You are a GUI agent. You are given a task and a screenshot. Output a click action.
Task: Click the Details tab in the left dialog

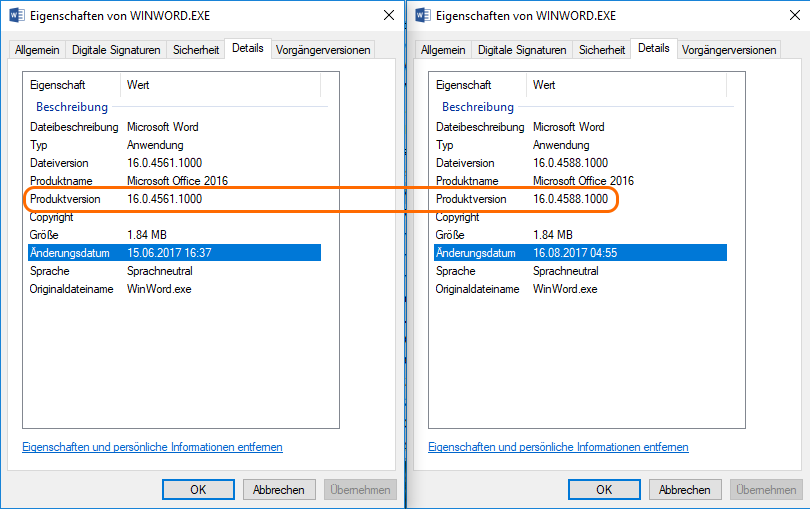coord(247,48)
